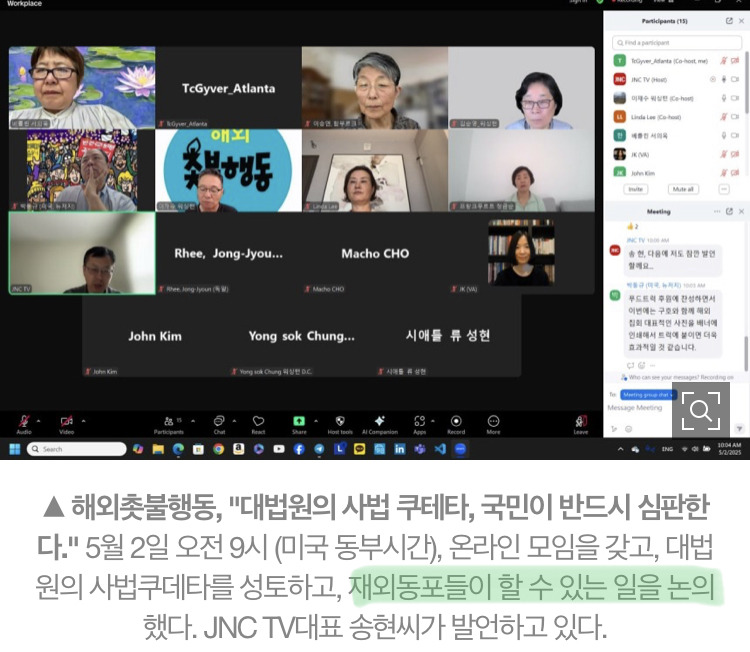
Task: Select JNC TV (Host) participant row
Action: (x=677, y=79)
